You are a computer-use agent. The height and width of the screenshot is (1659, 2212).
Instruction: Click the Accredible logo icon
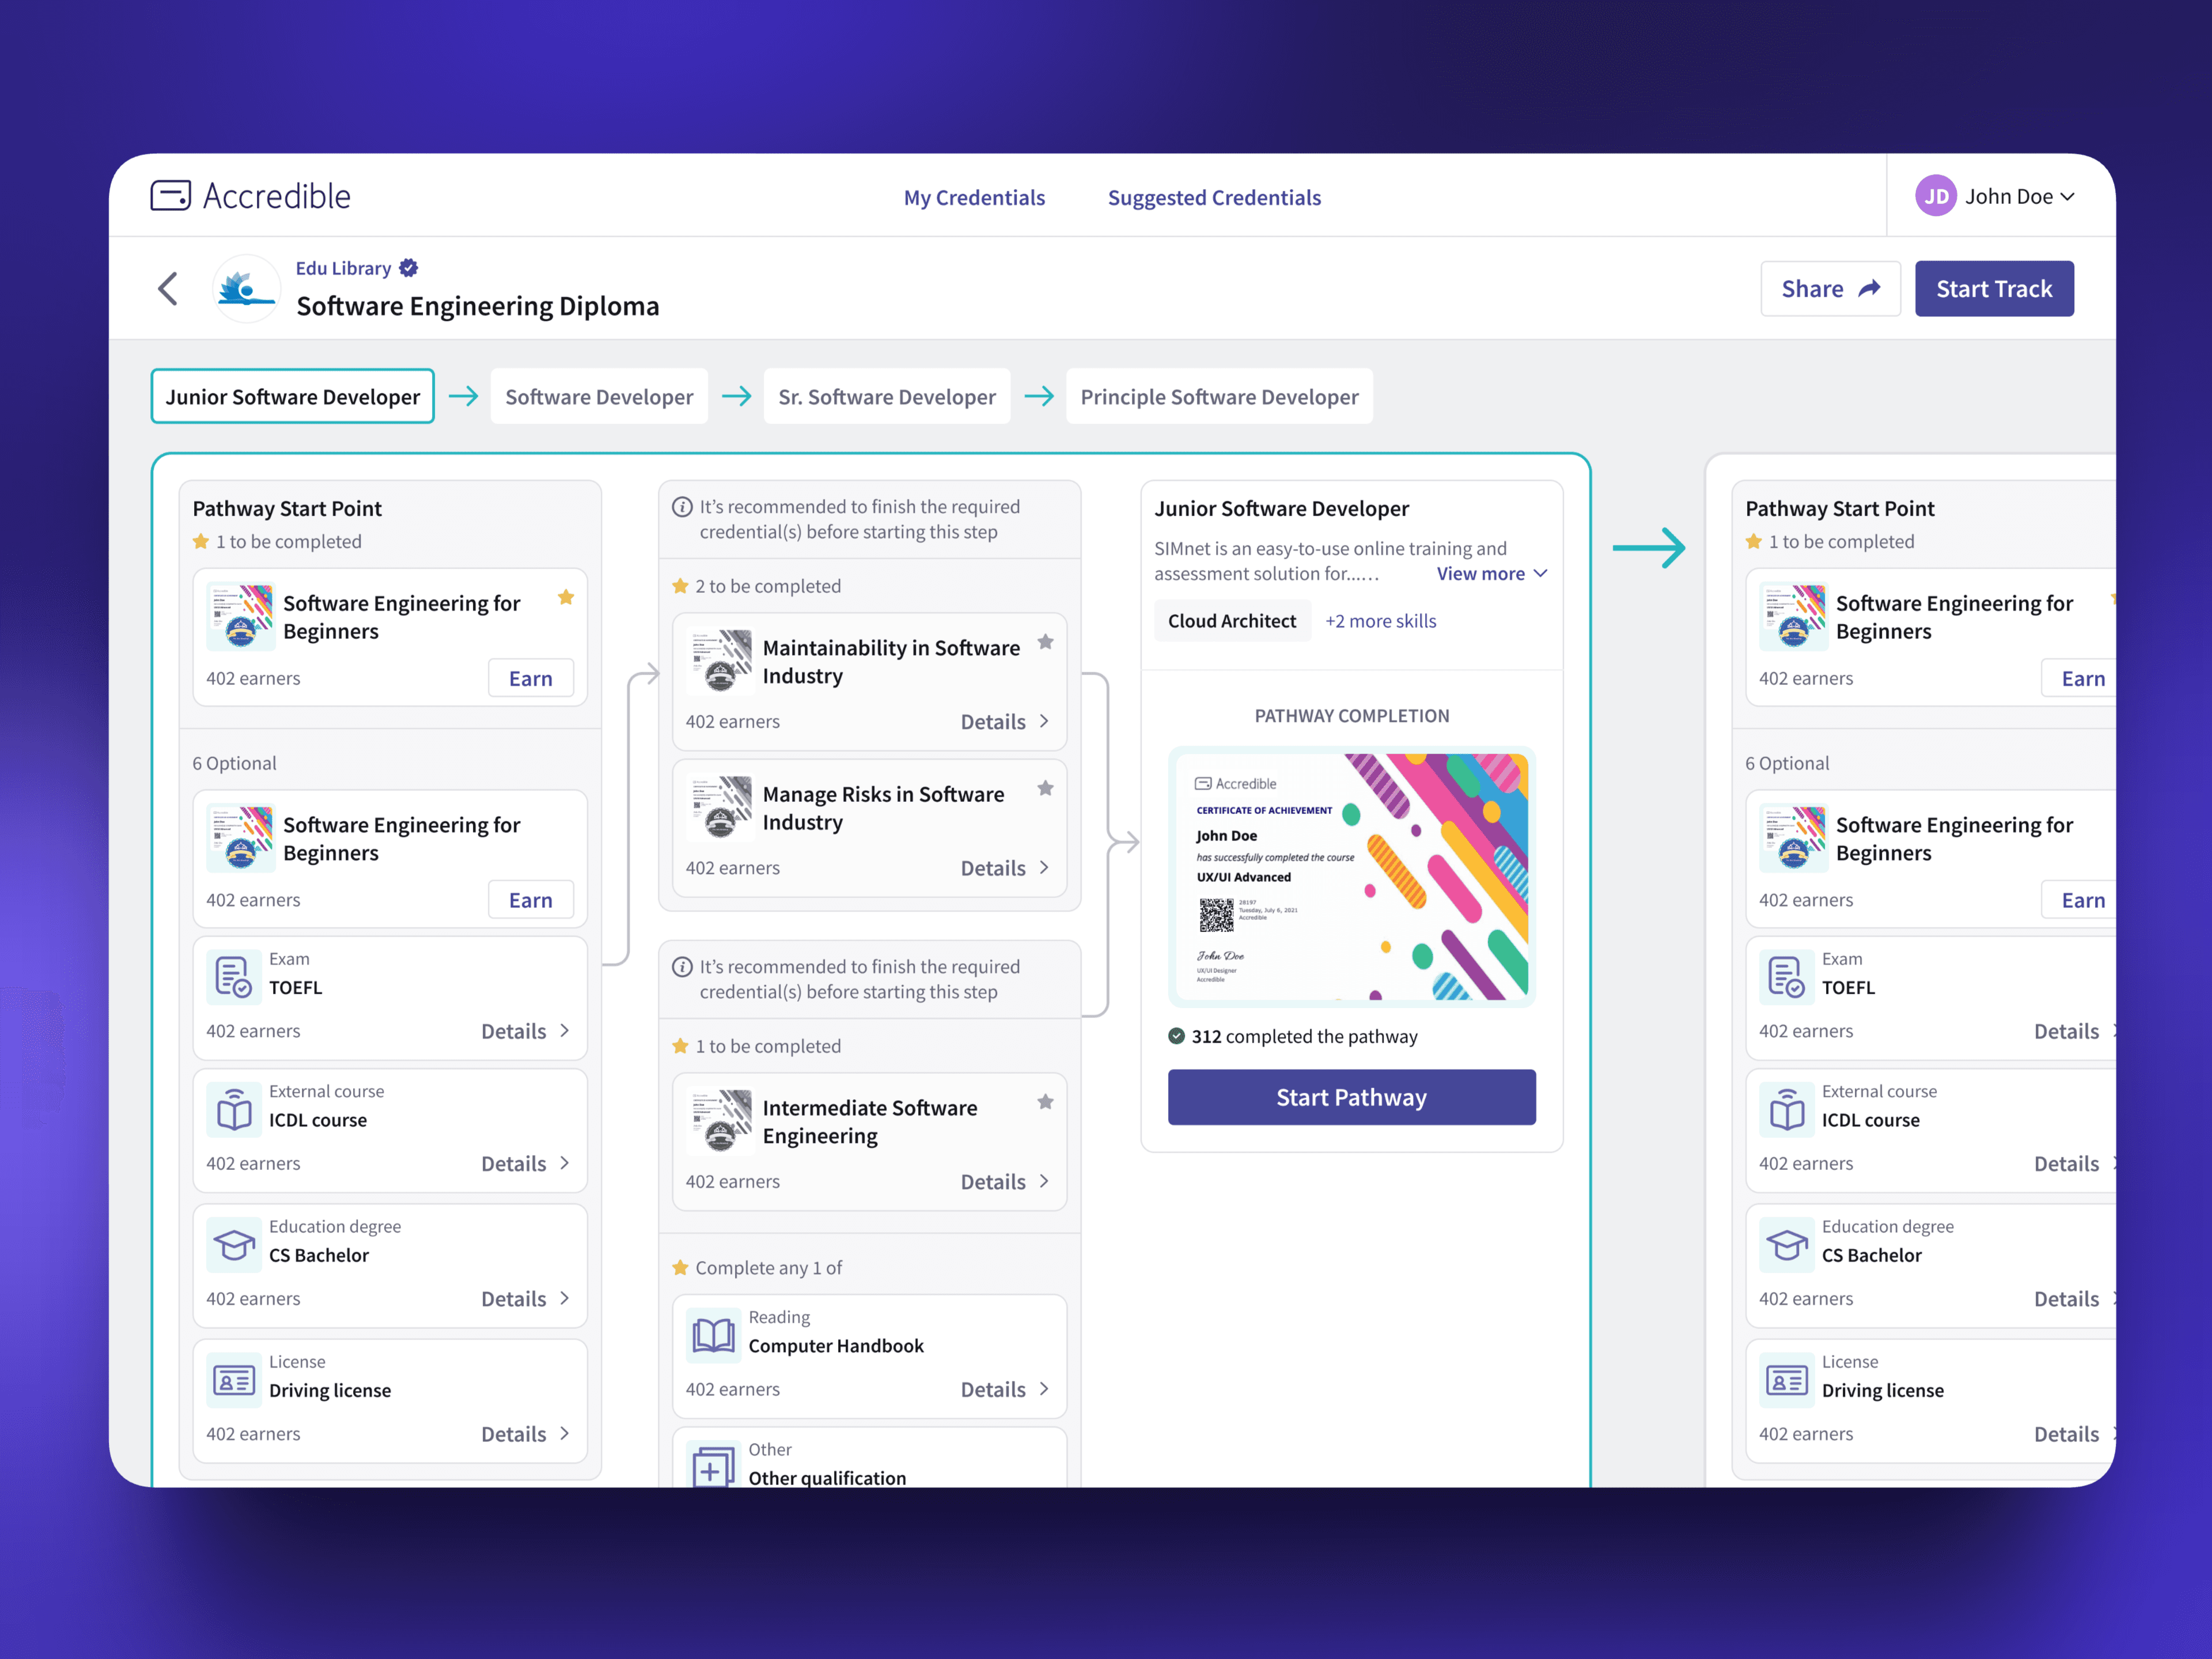point(170,196)
